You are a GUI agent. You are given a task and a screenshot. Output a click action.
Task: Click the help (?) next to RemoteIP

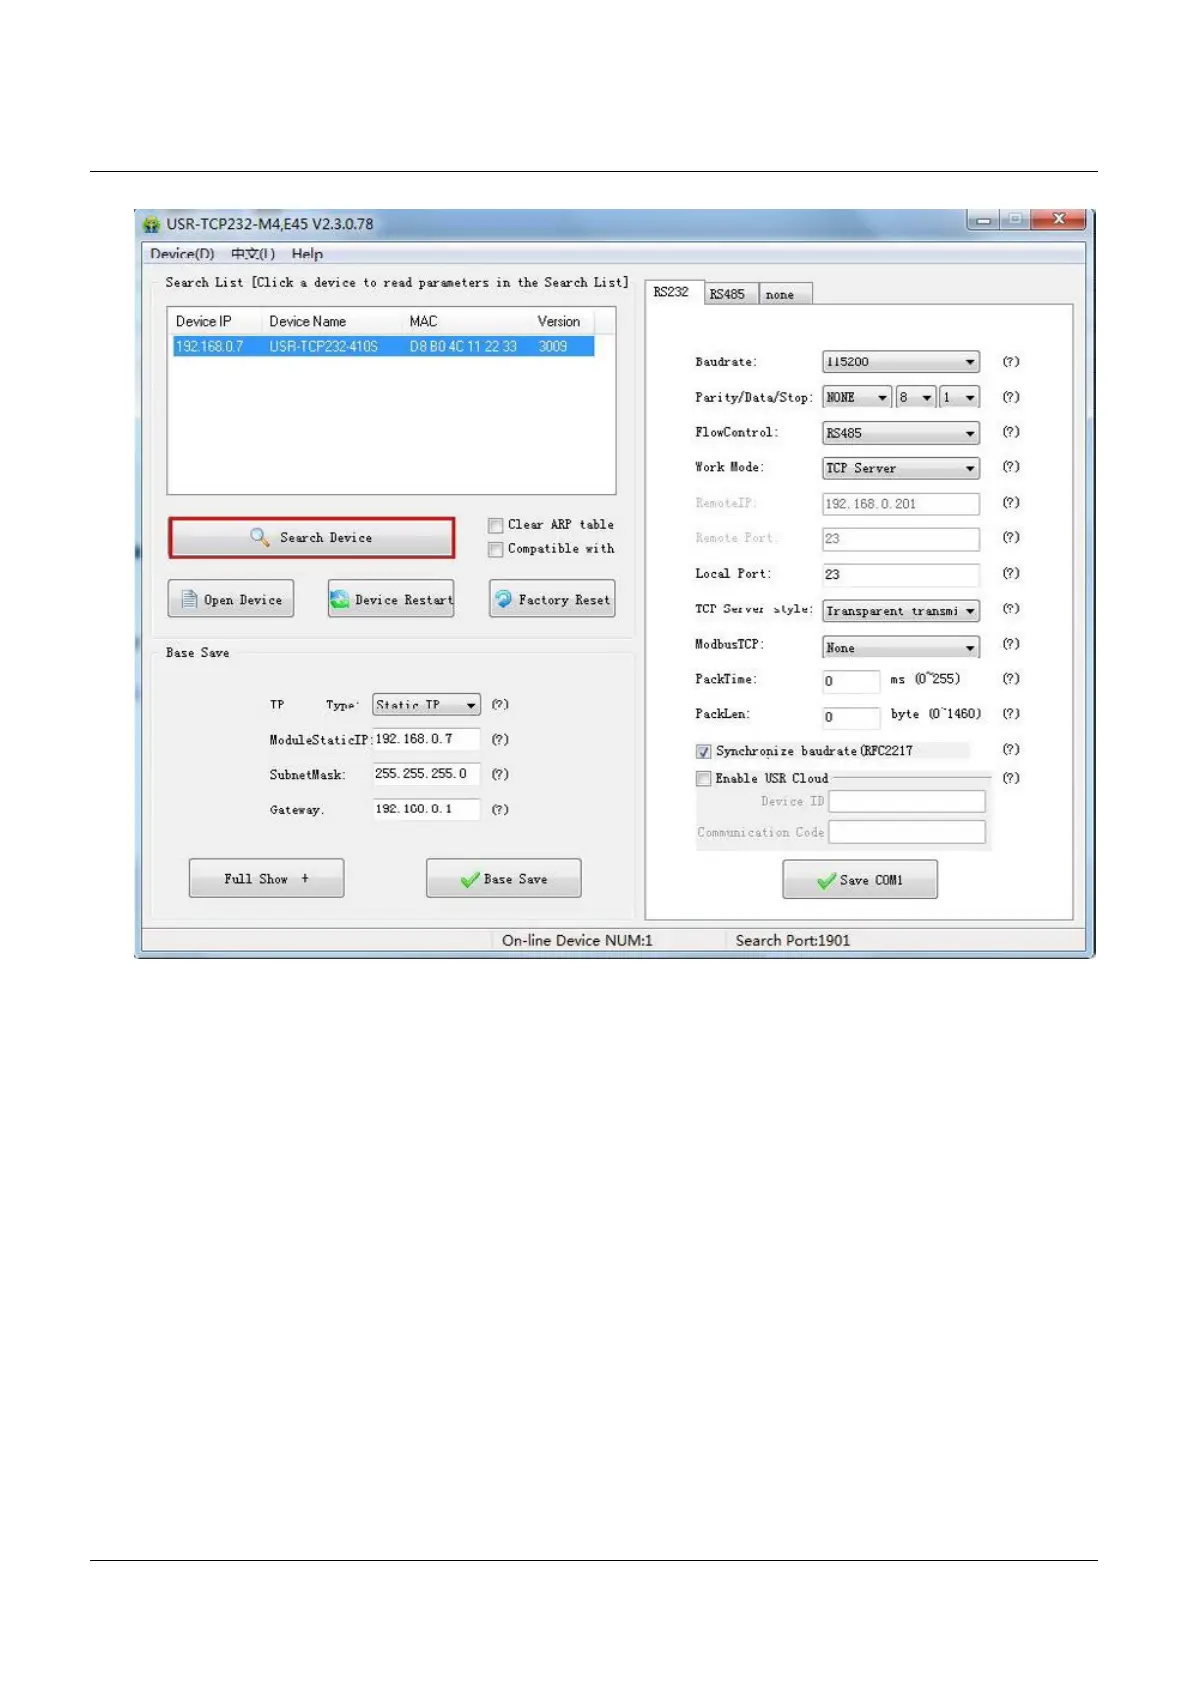[x=1011, y=503]
